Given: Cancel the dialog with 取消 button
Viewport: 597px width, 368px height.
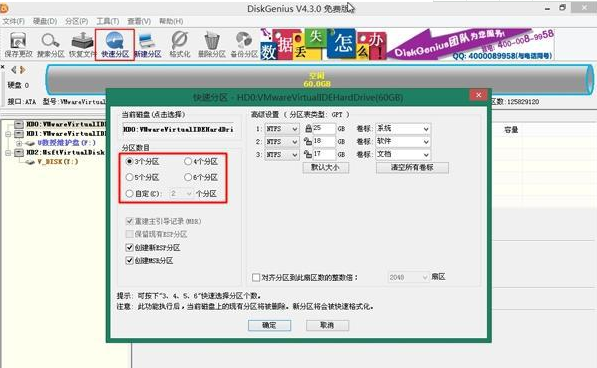Looking at the screenshot, I should point(327,325).
